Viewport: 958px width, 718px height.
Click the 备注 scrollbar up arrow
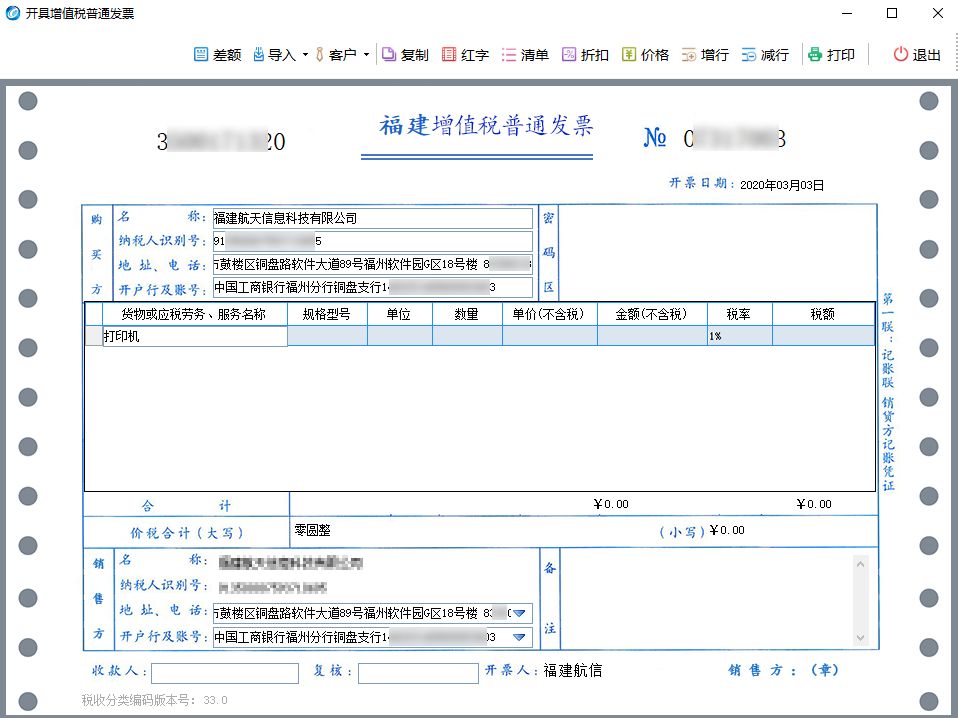[x=860, y=563]
